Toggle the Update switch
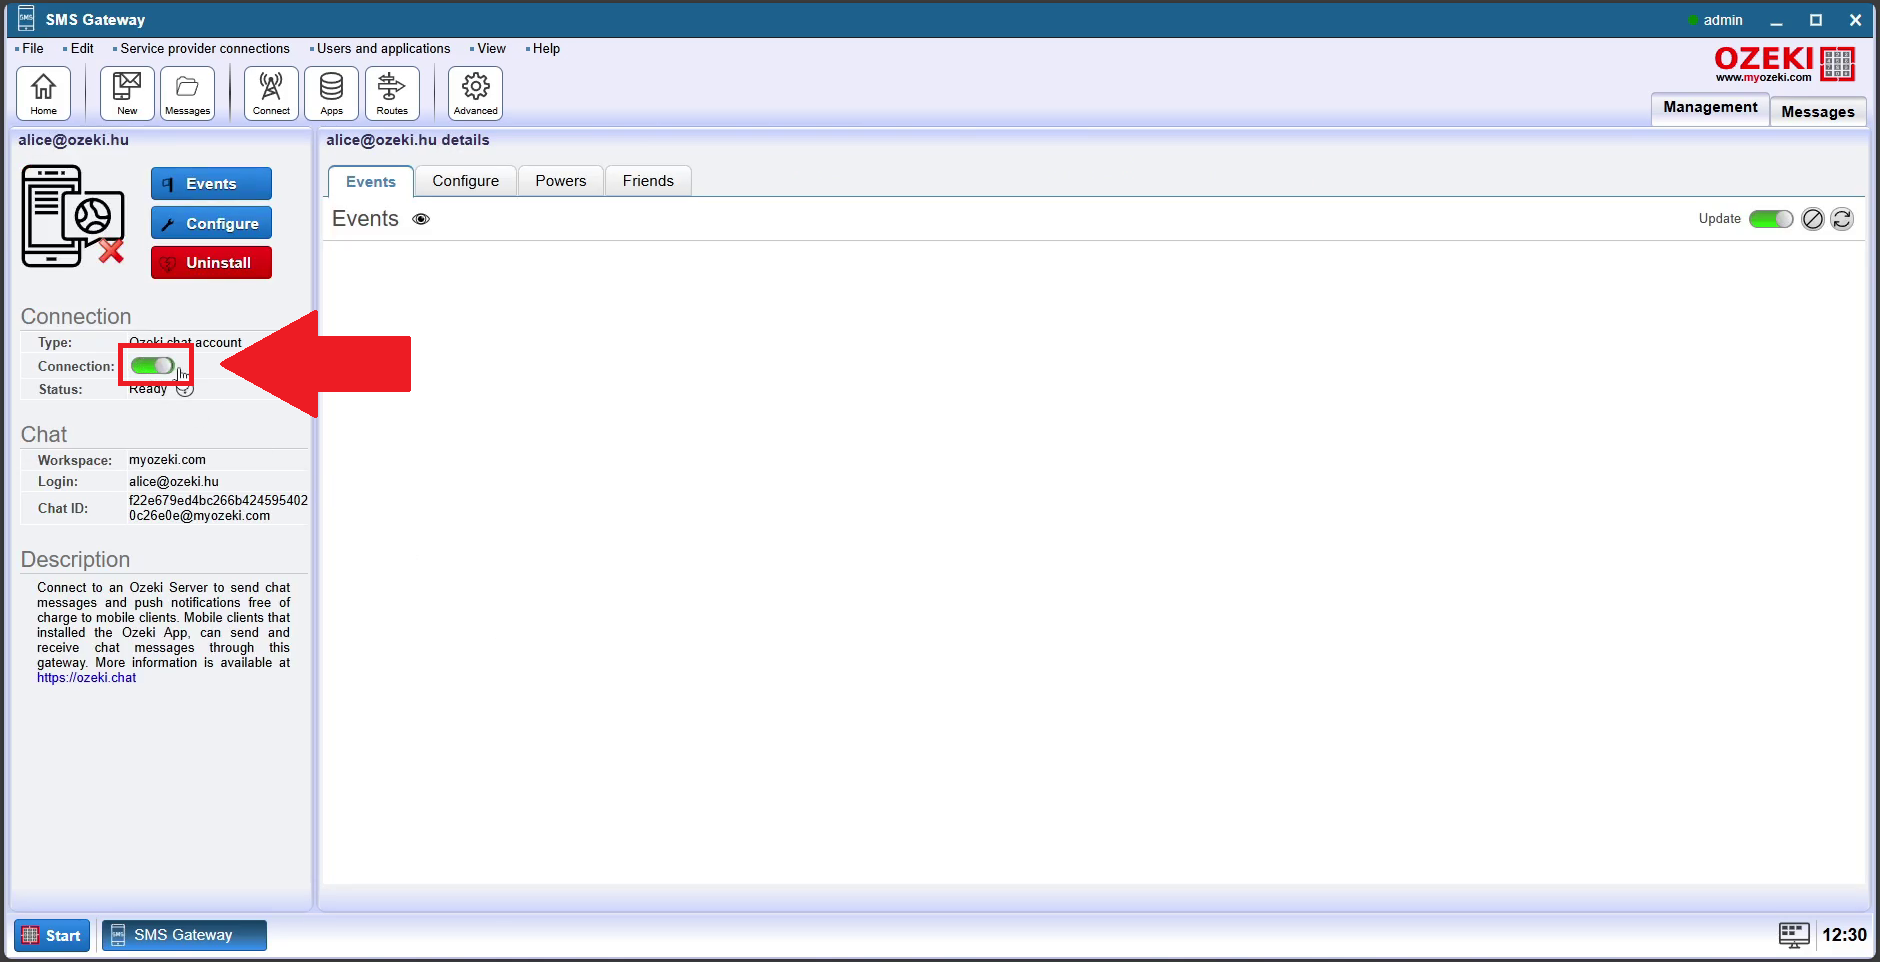1880x962 pixels. tap(1771, 219)
